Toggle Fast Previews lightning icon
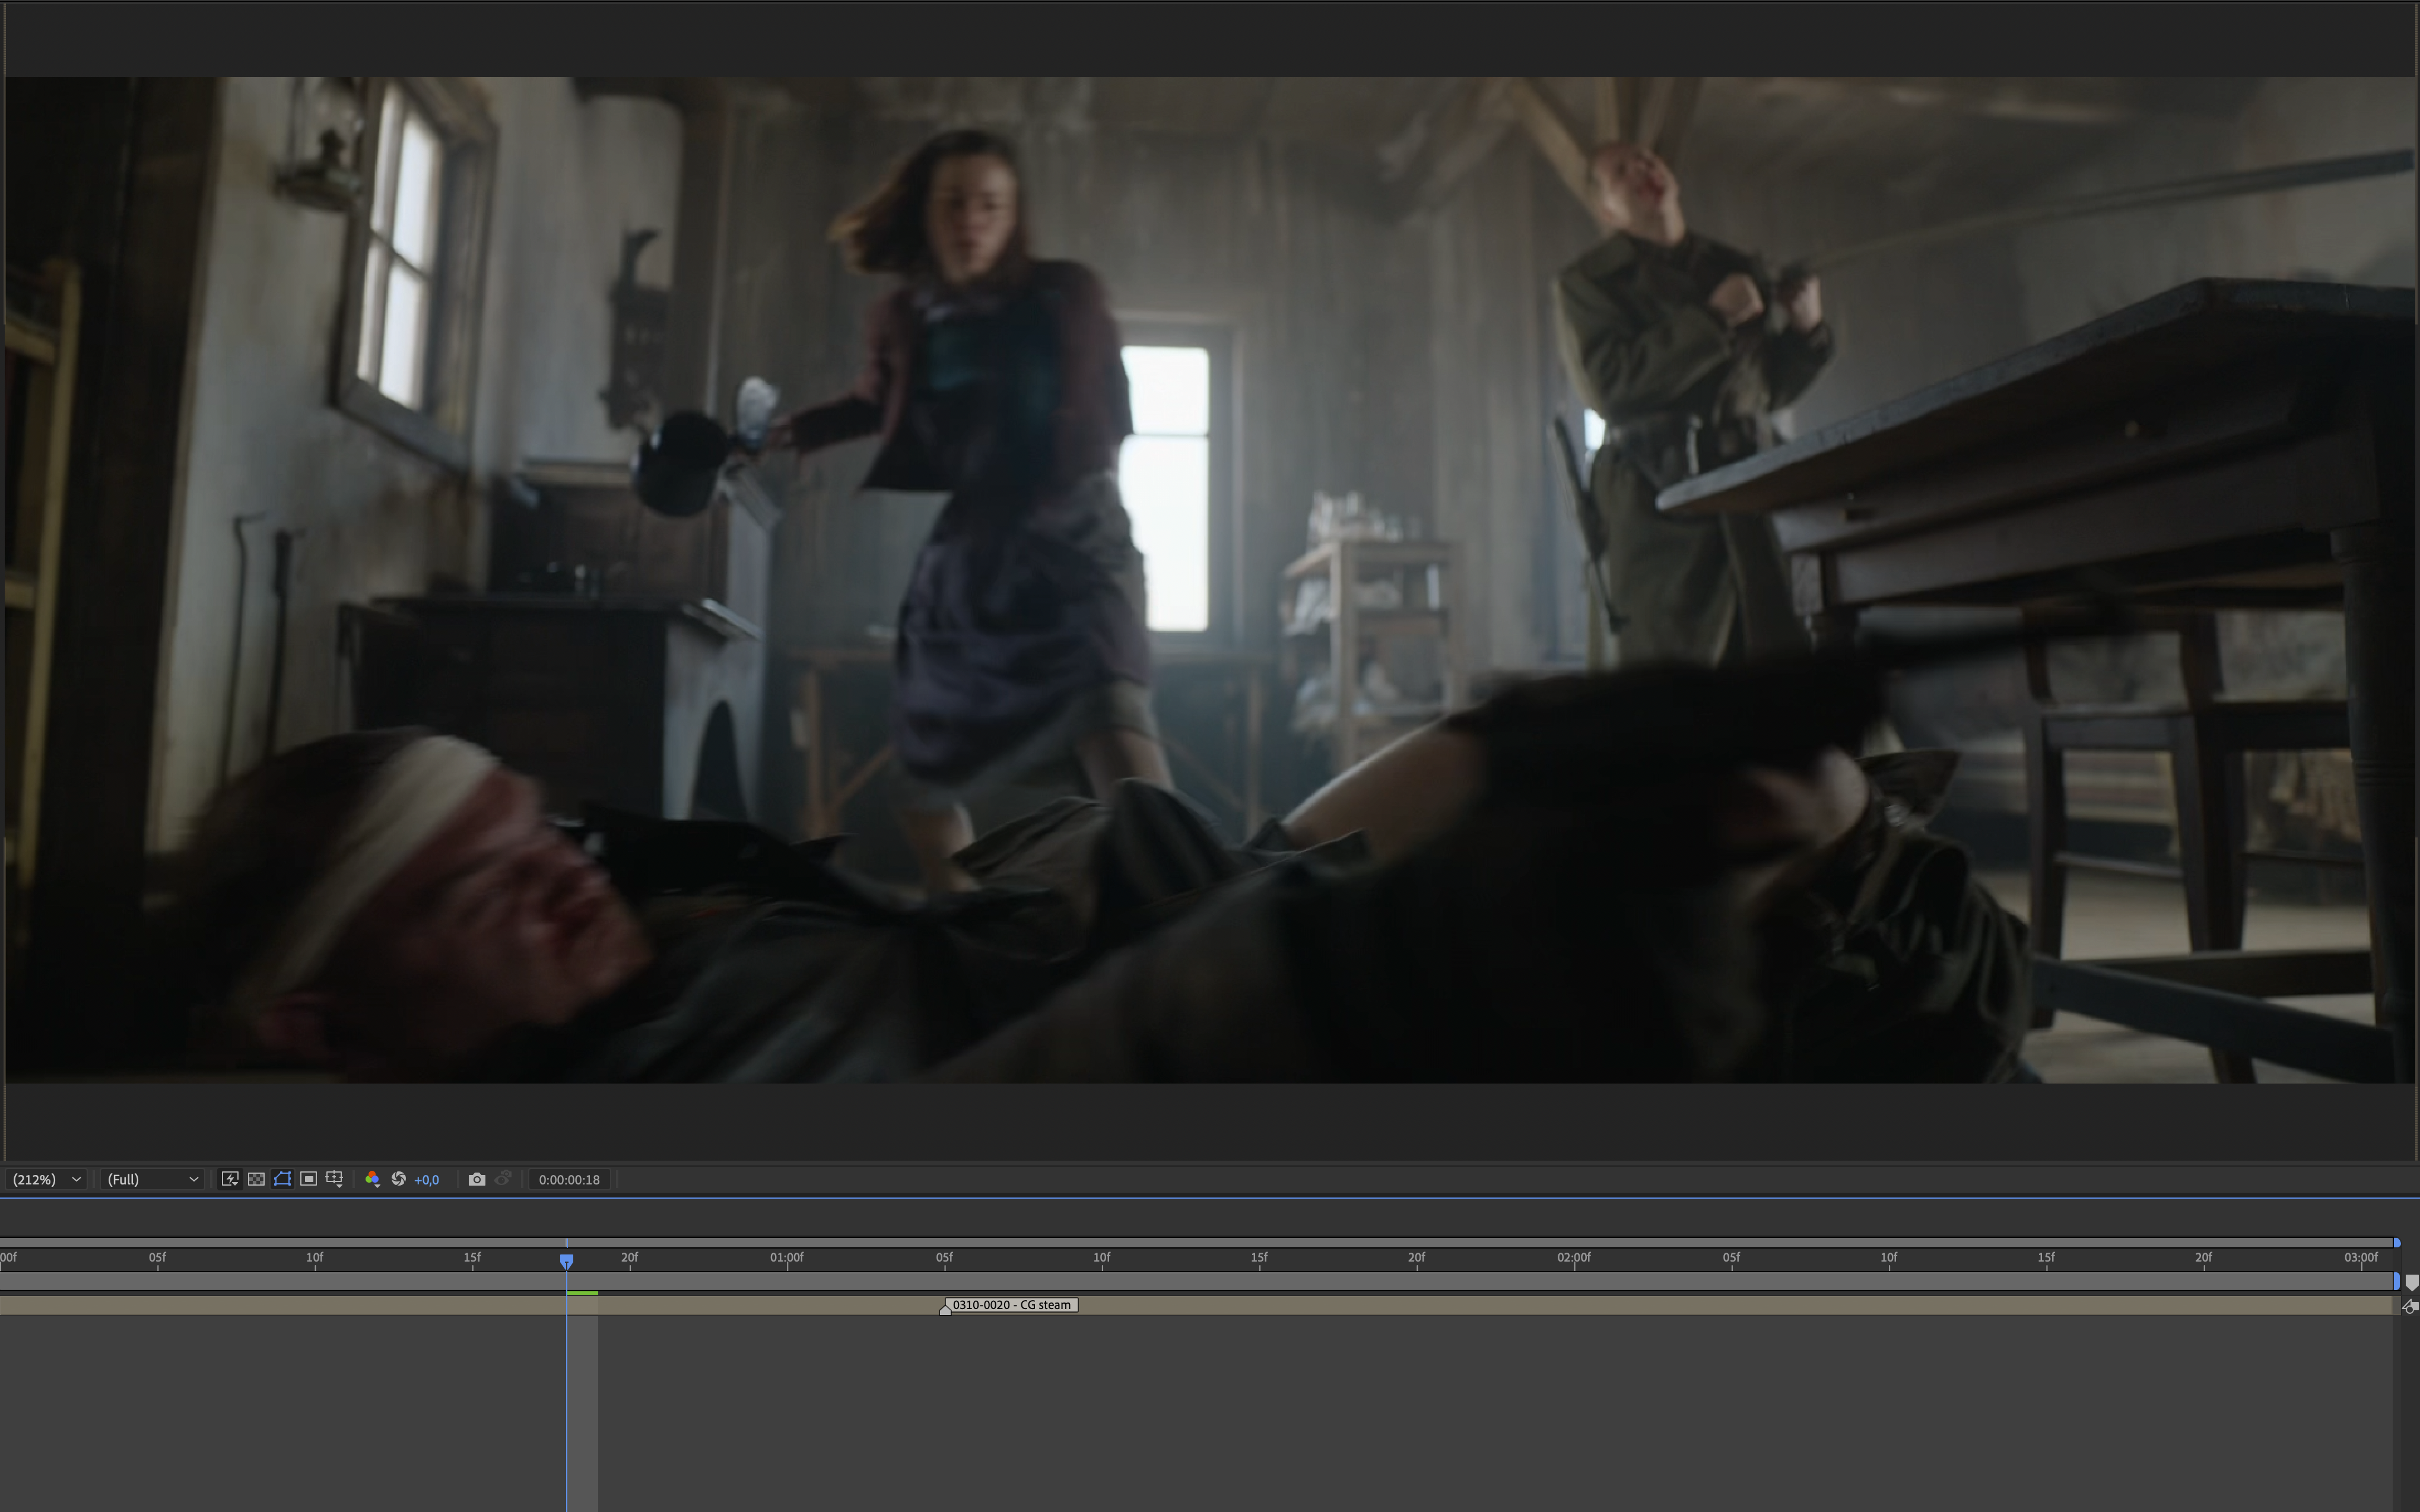This screenshot has width=2420, height=1512. click(230, 1179)
